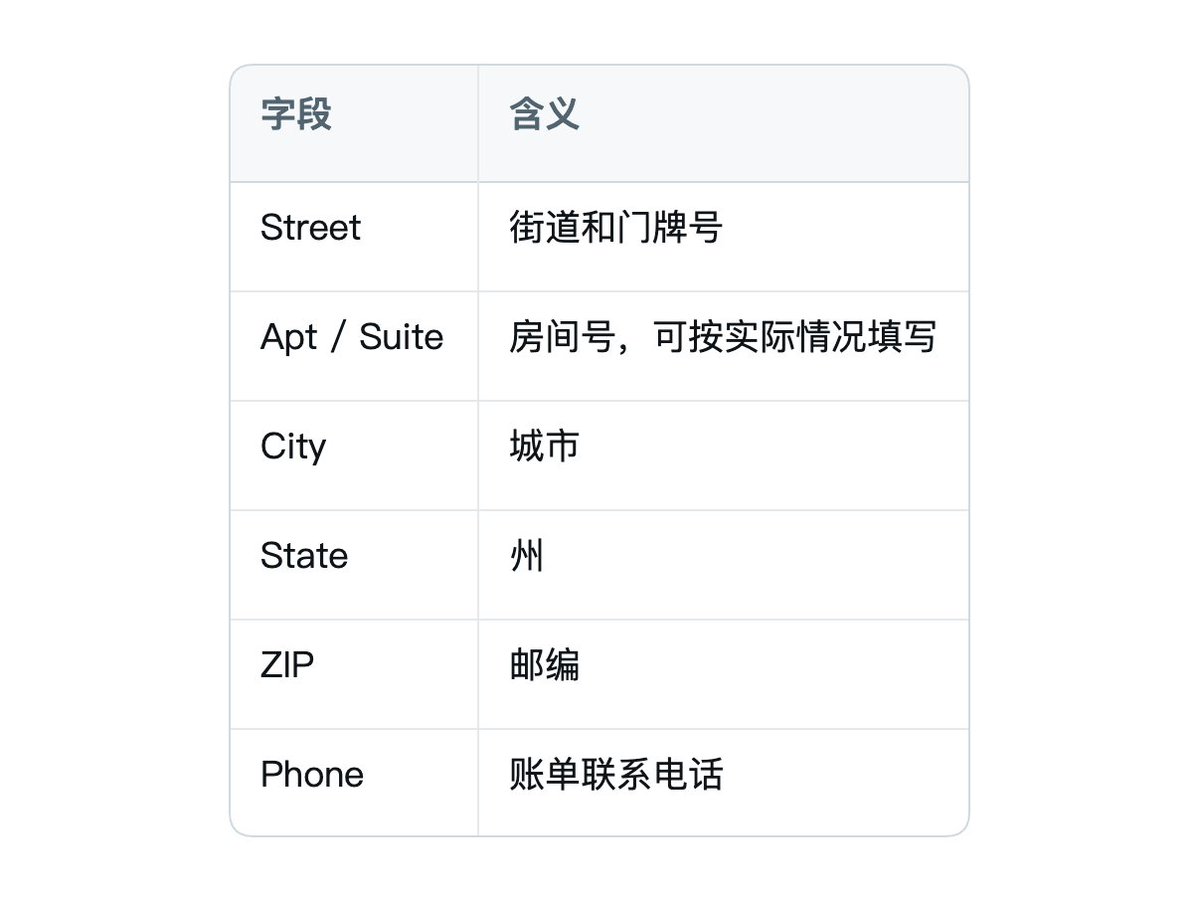
Task: Select the 城市 description cell
Action: coord(723,456)
